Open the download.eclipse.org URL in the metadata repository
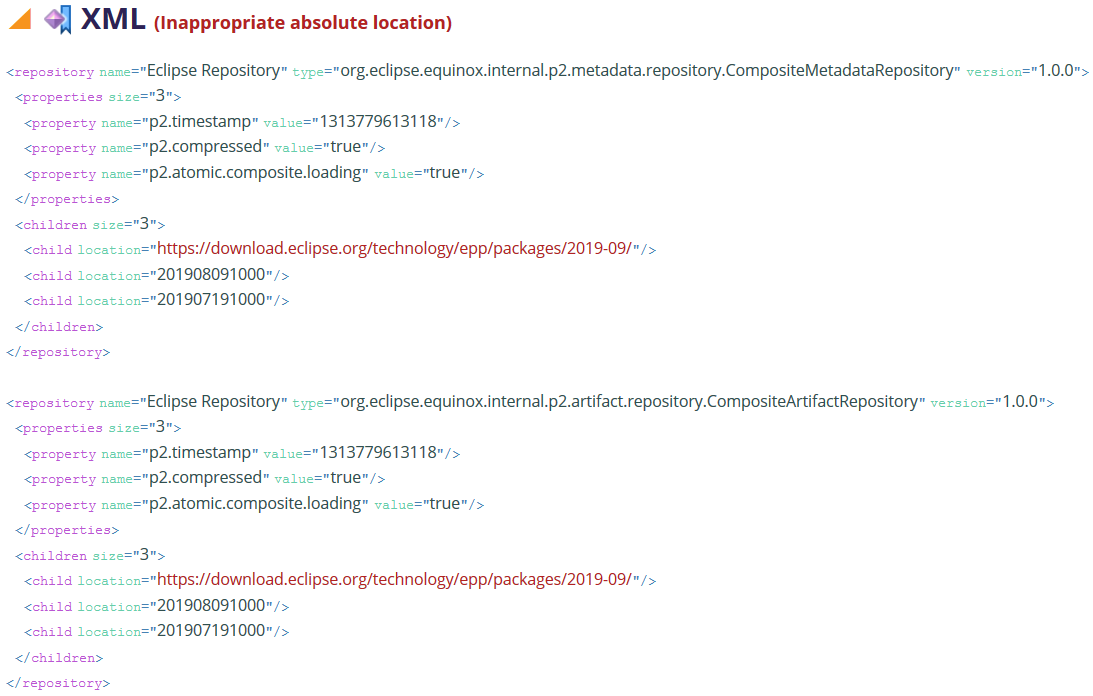The image size is (1093, 696). [x=394, y=249]
